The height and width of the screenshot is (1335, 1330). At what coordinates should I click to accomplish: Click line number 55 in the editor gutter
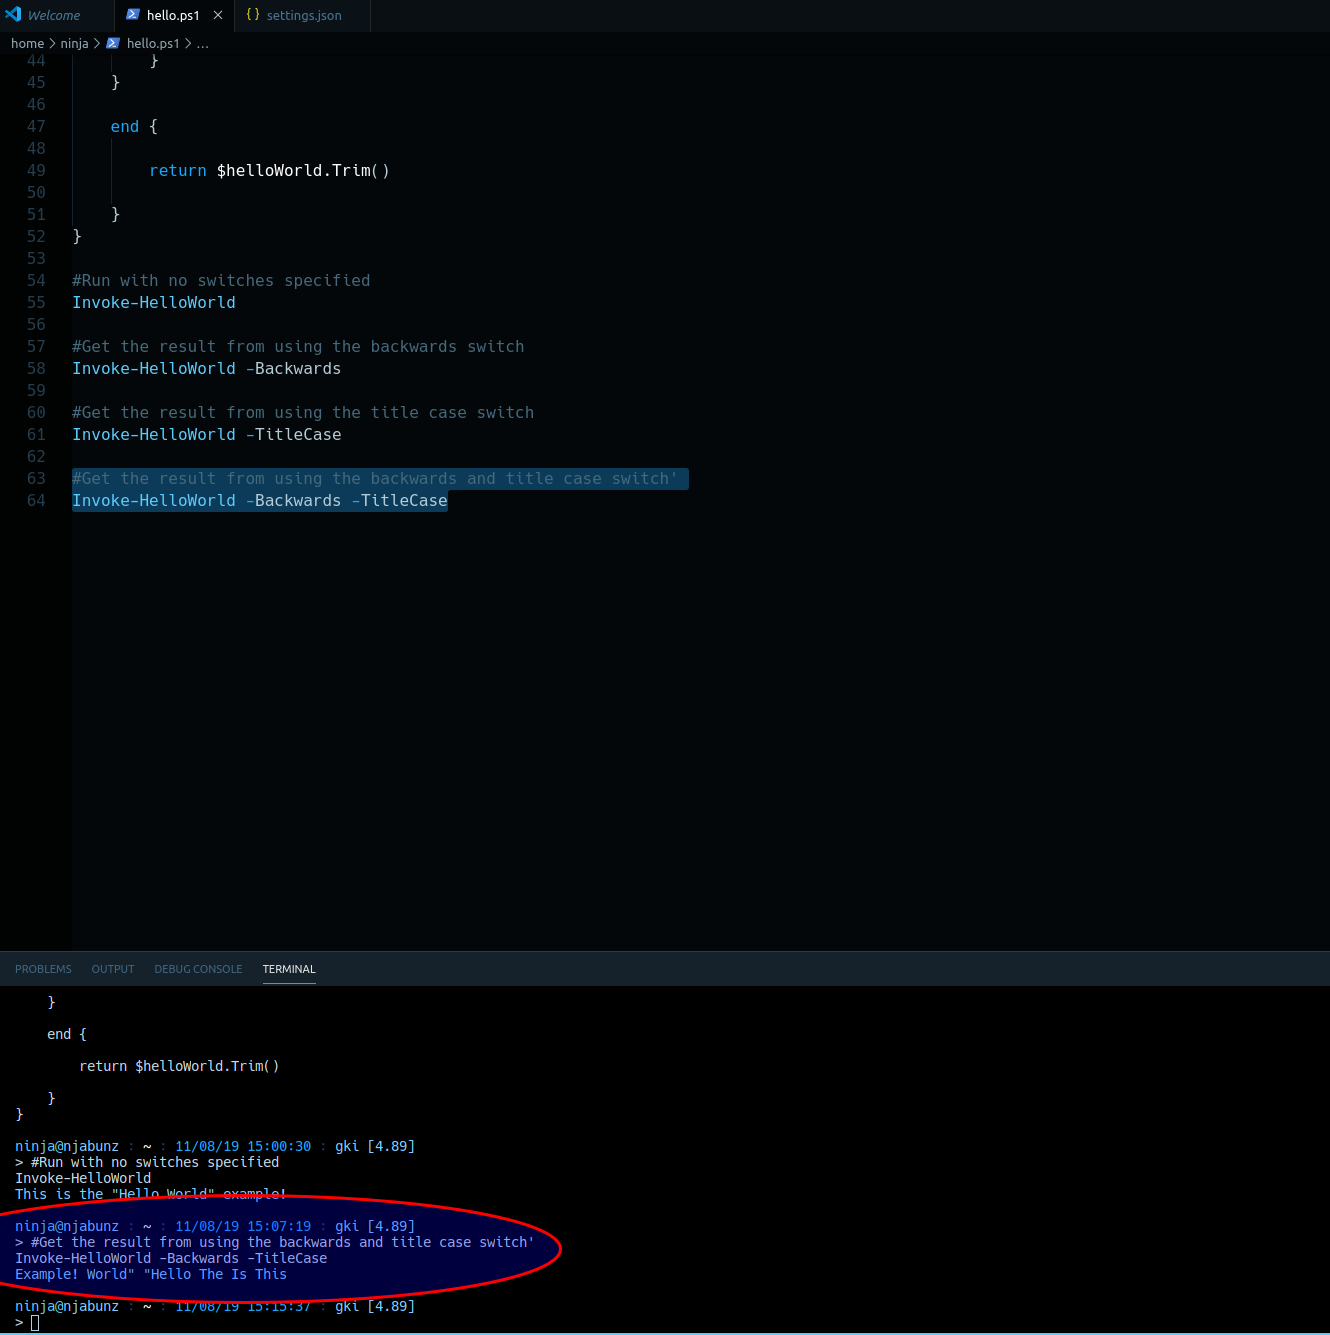pyautogui.click(x=36, y=302)
